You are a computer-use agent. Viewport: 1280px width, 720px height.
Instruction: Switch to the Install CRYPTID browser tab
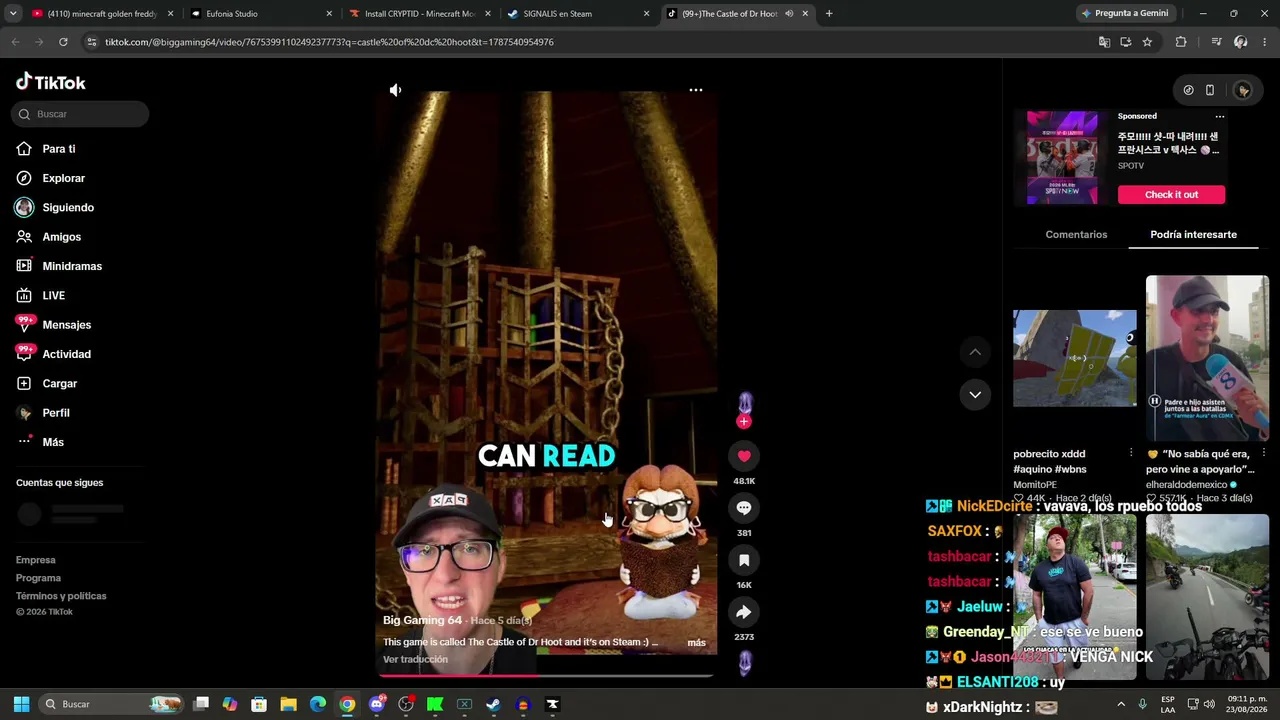click(x=418, y=14)
